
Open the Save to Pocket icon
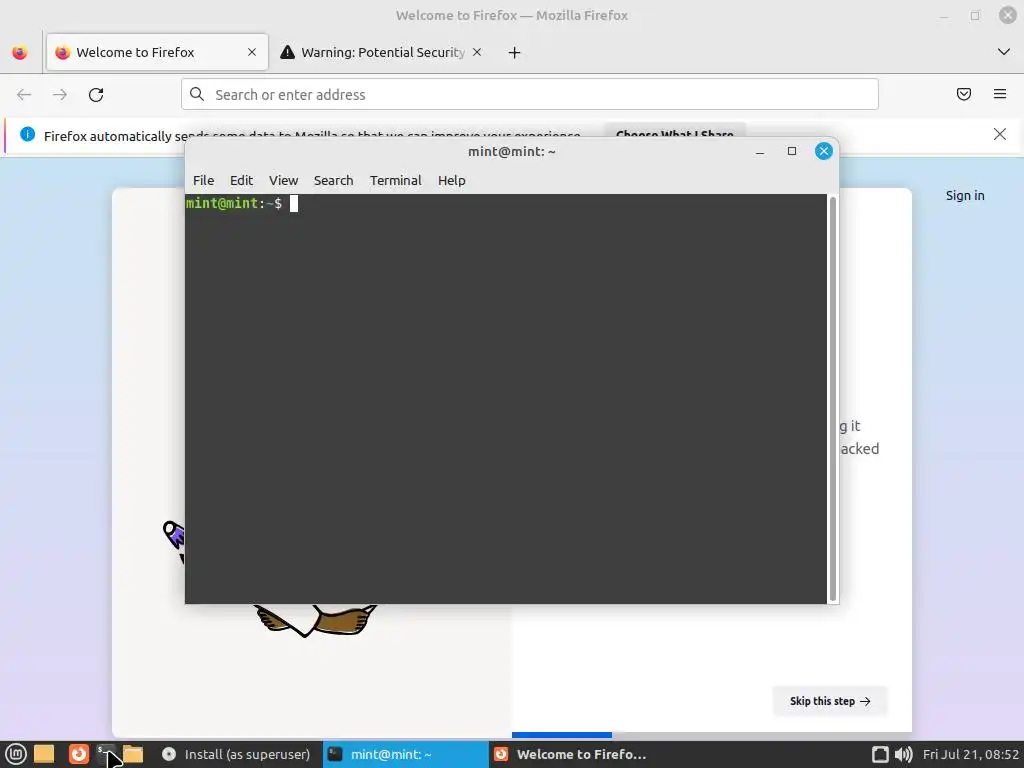click(963, 95)
